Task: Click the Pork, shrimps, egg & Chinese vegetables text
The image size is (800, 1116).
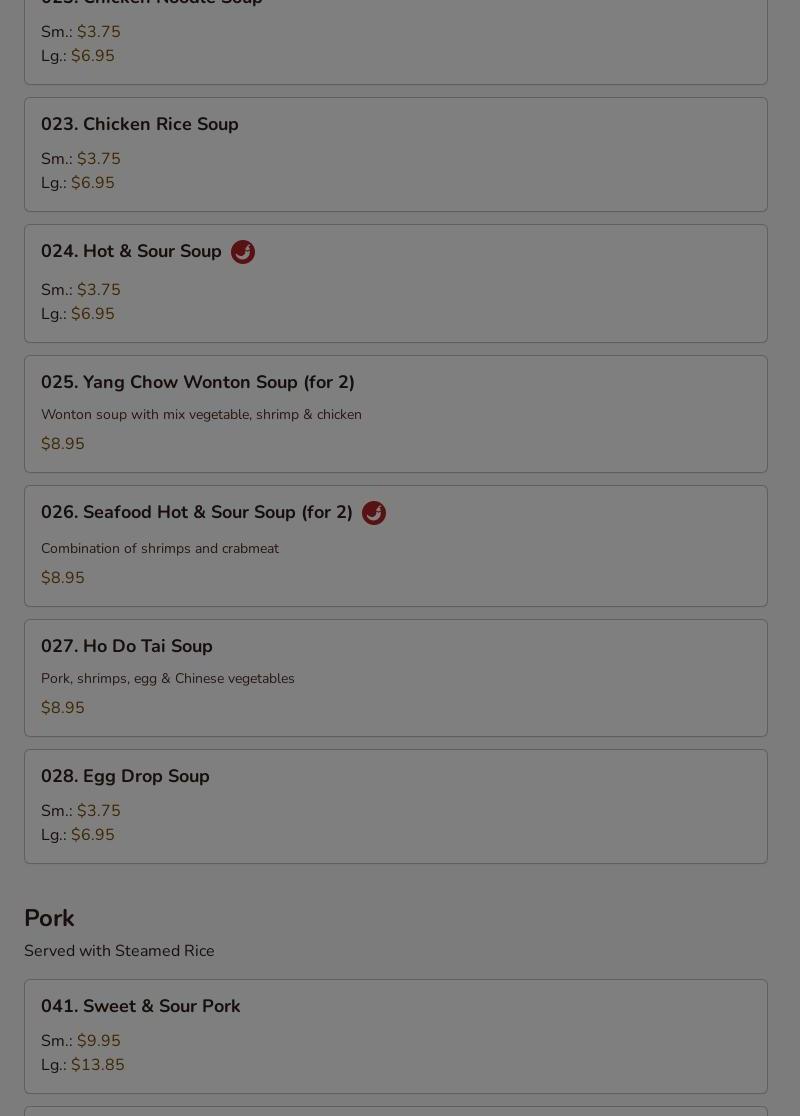Action: (168, 678)
